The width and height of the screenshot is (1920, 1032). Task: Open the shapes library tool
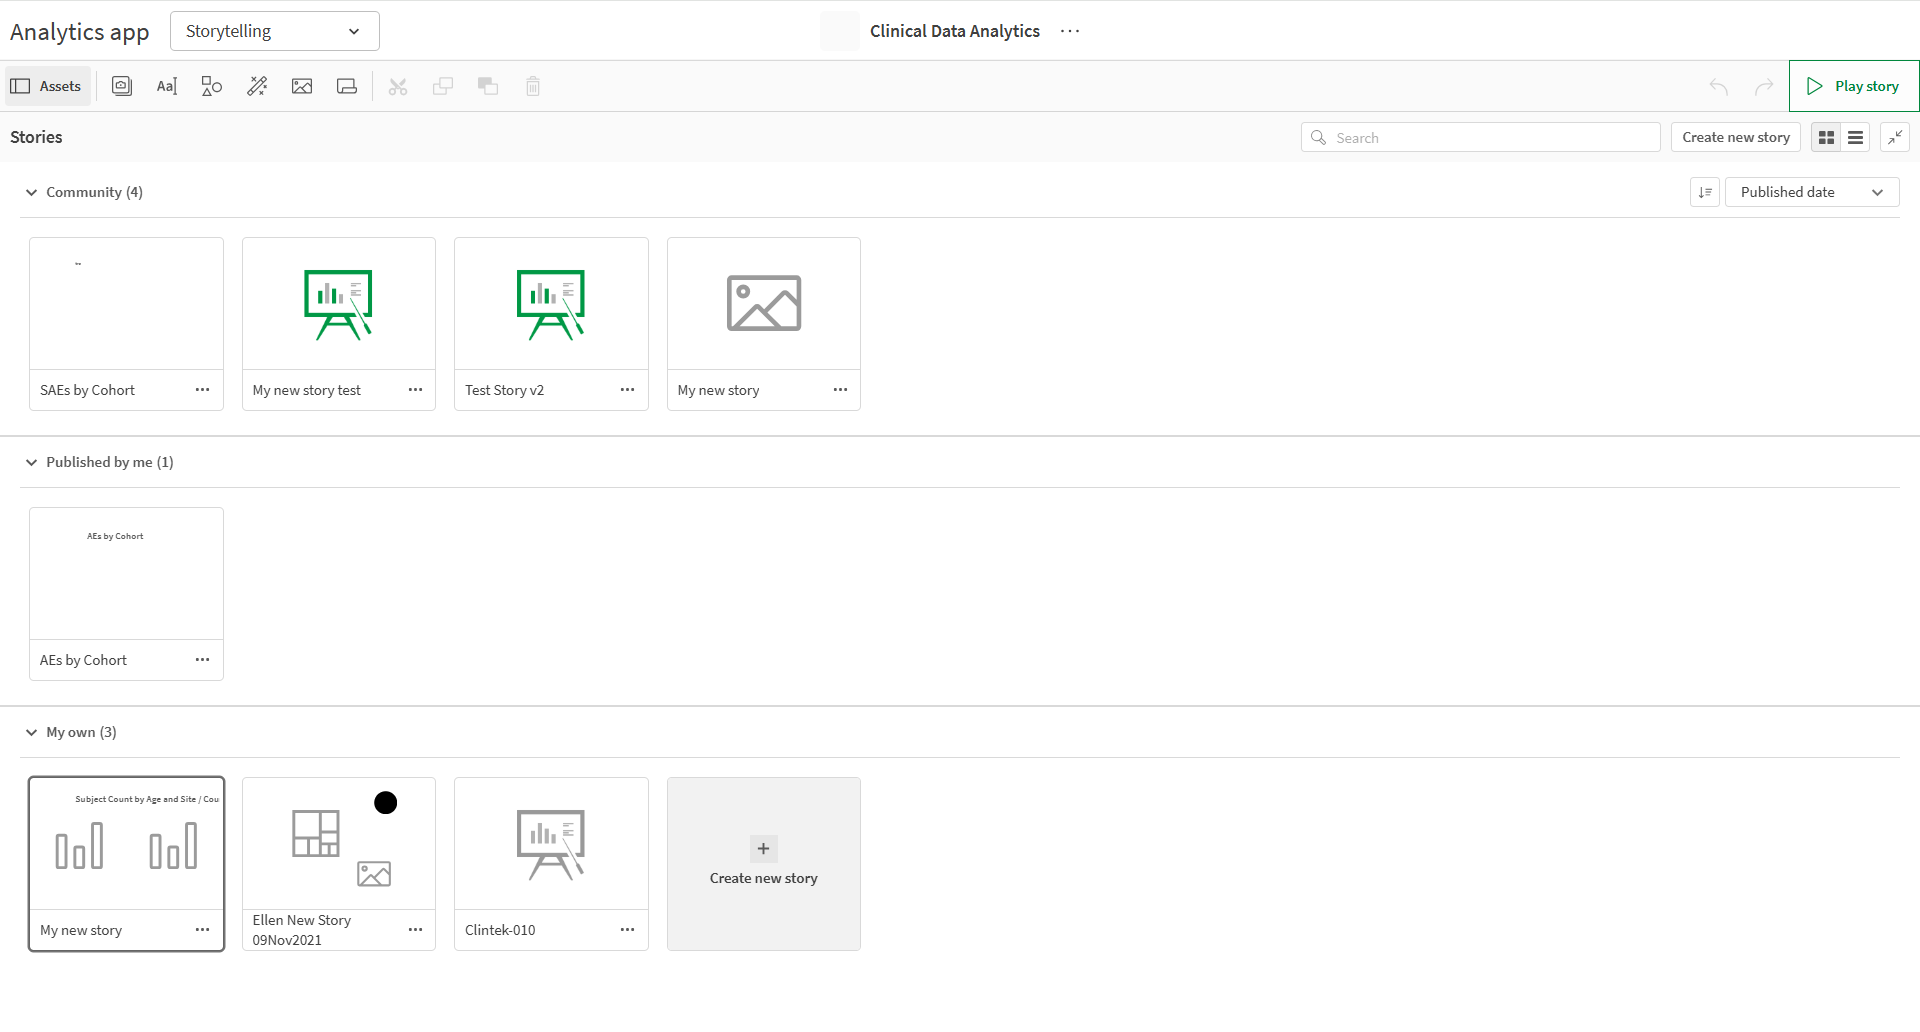click(212, 86)
